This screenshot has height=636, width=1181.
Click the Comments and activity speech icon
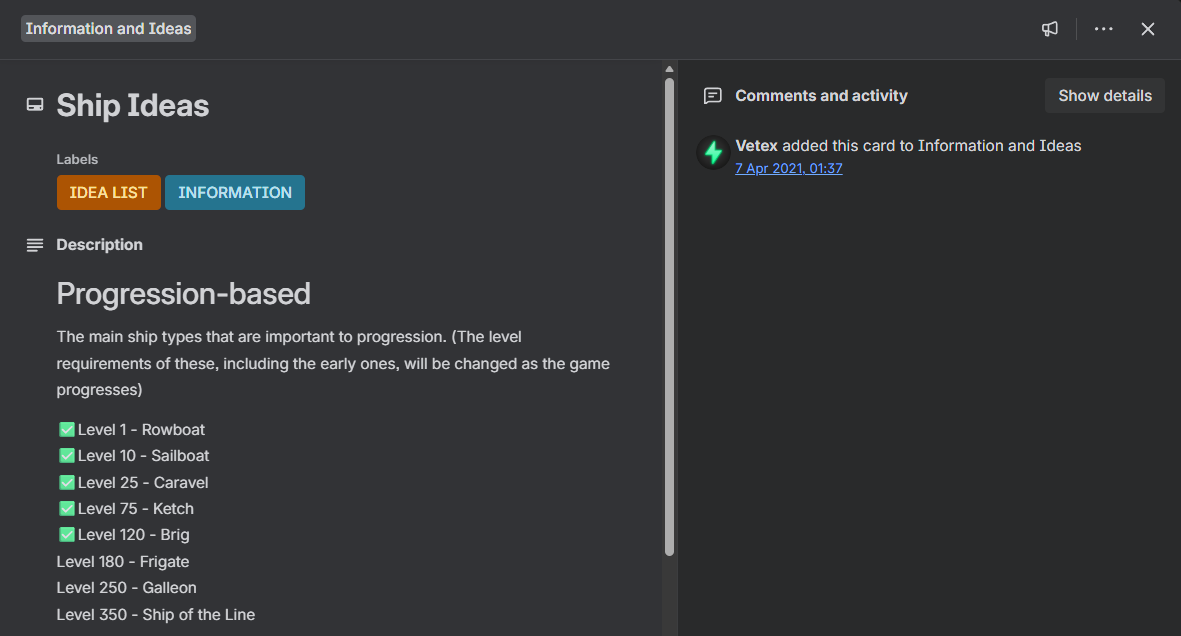pos(712,96)
